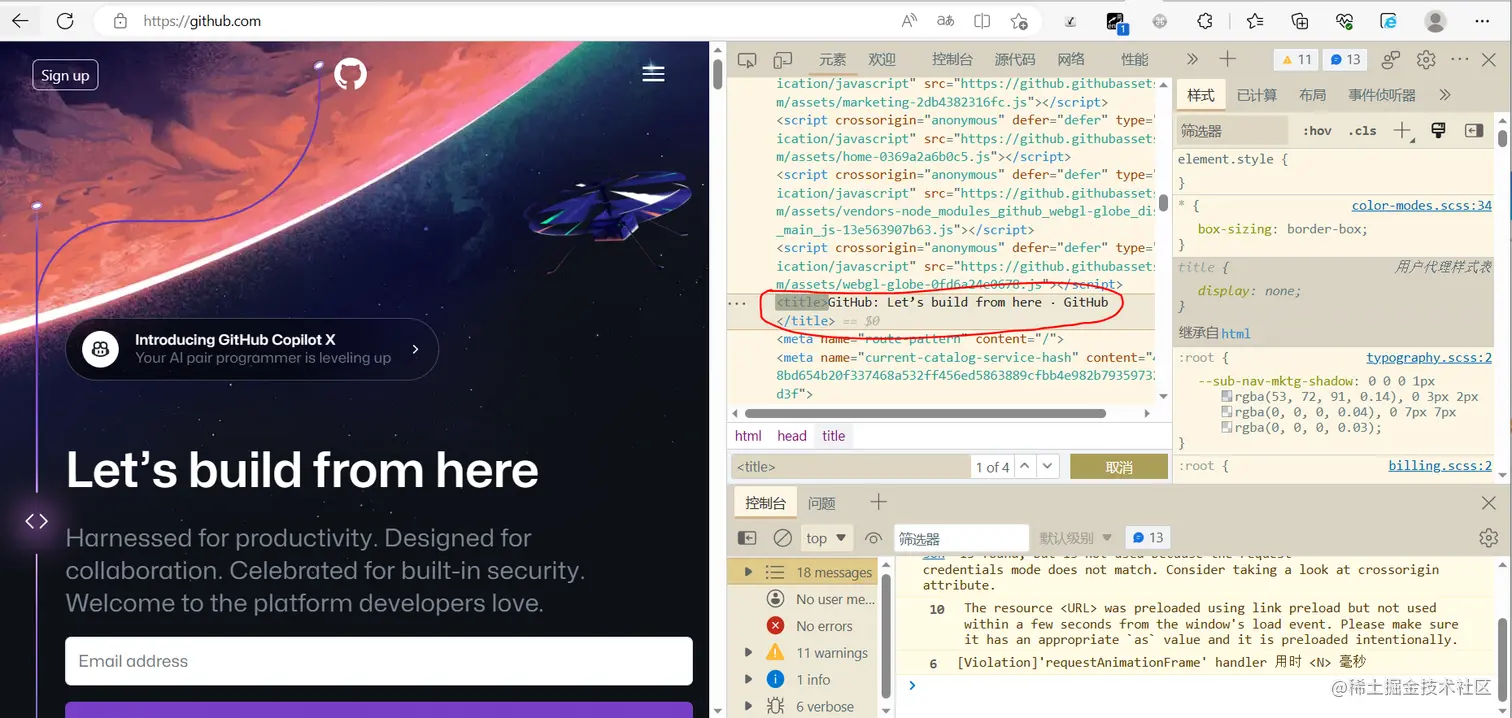Reload the GitHub page
The width and height of the screenshot is (1512, 718).
(x=65, y=21)
